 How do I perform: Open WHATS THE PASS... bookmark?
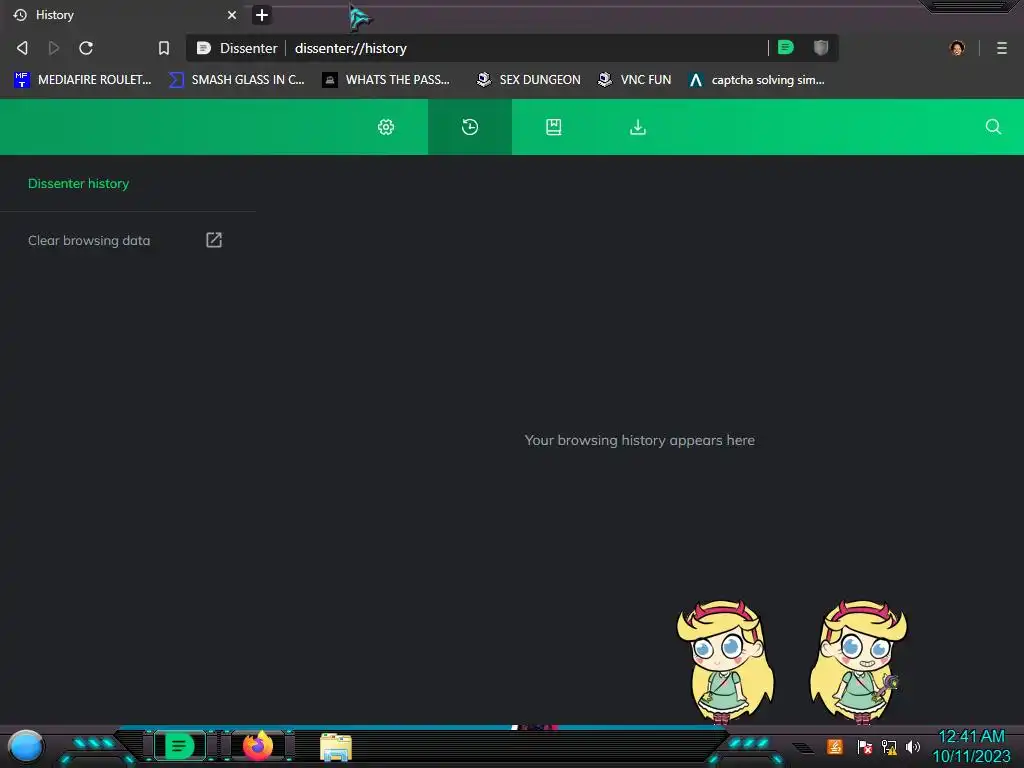coord(386,80)
